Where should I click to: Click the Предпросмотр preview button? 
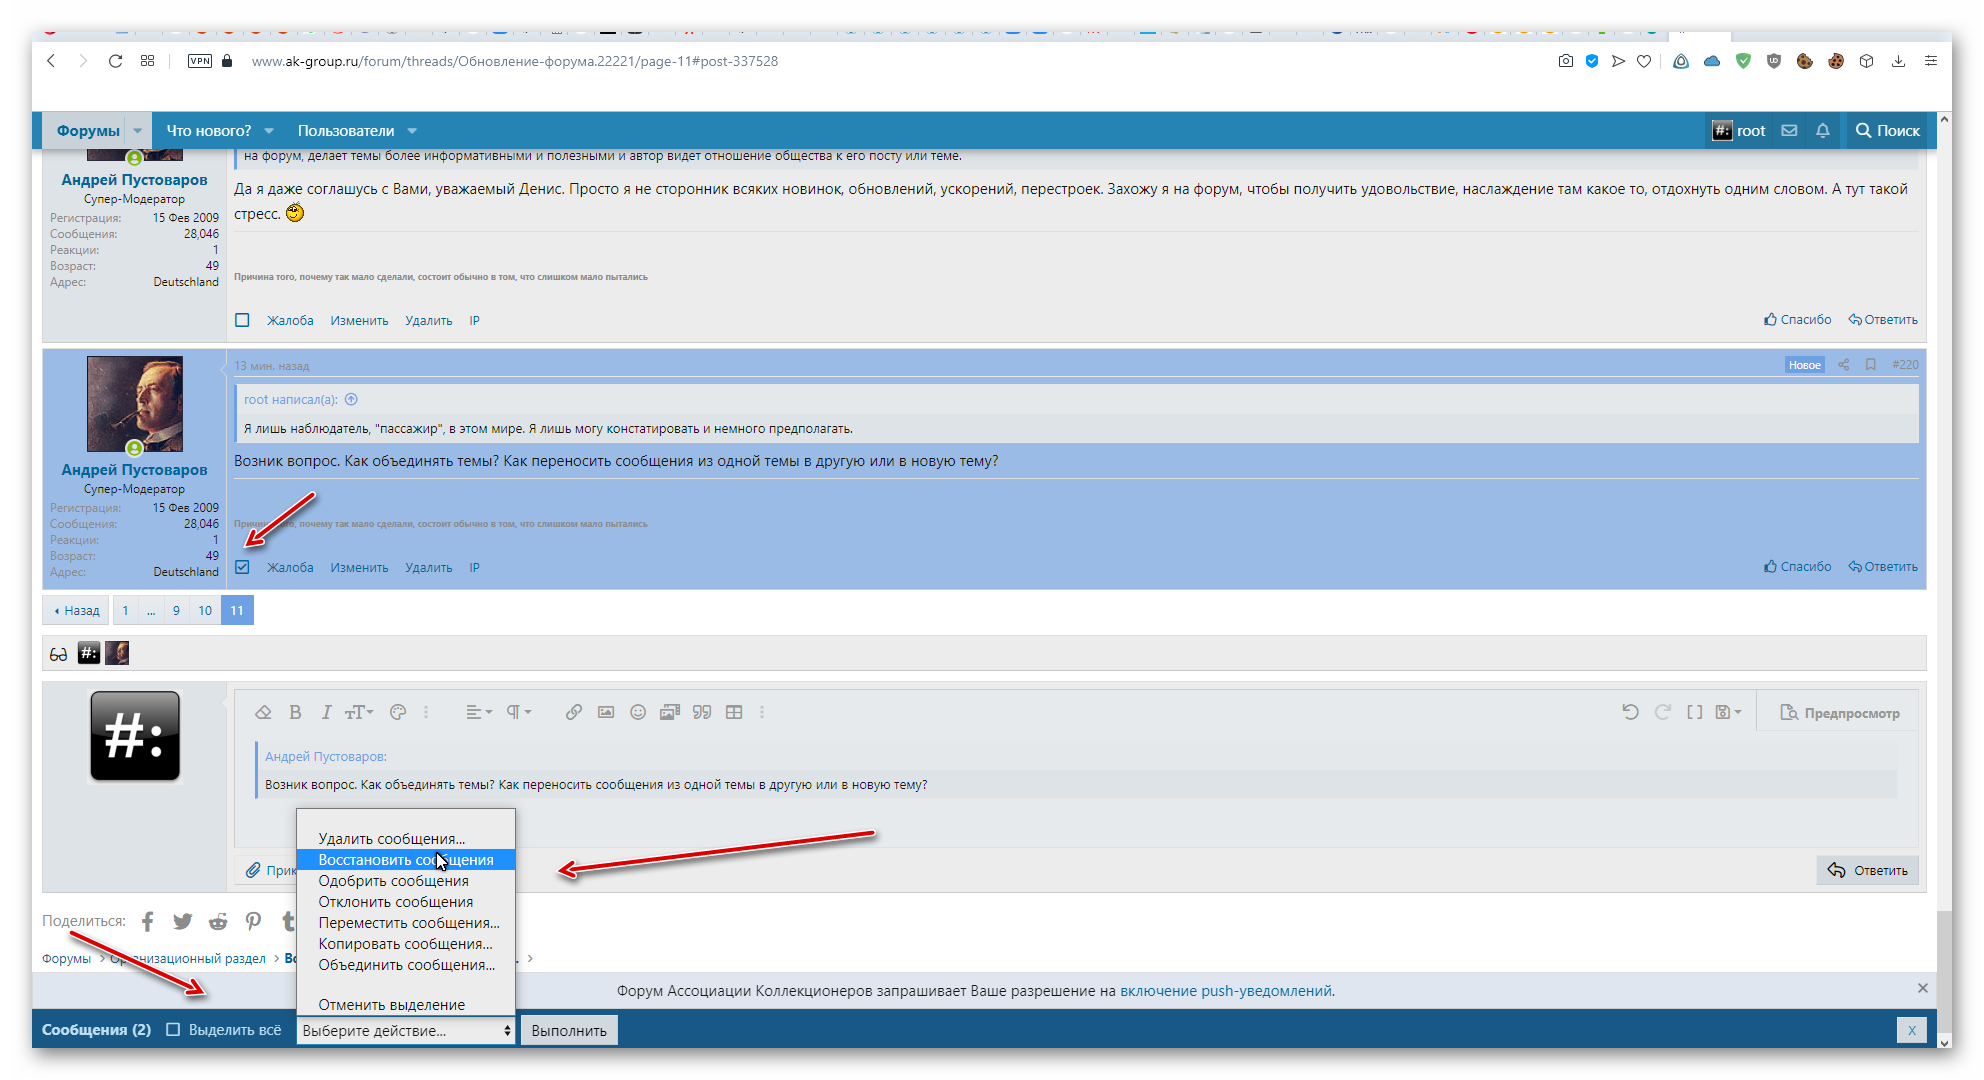point(1840,713)
